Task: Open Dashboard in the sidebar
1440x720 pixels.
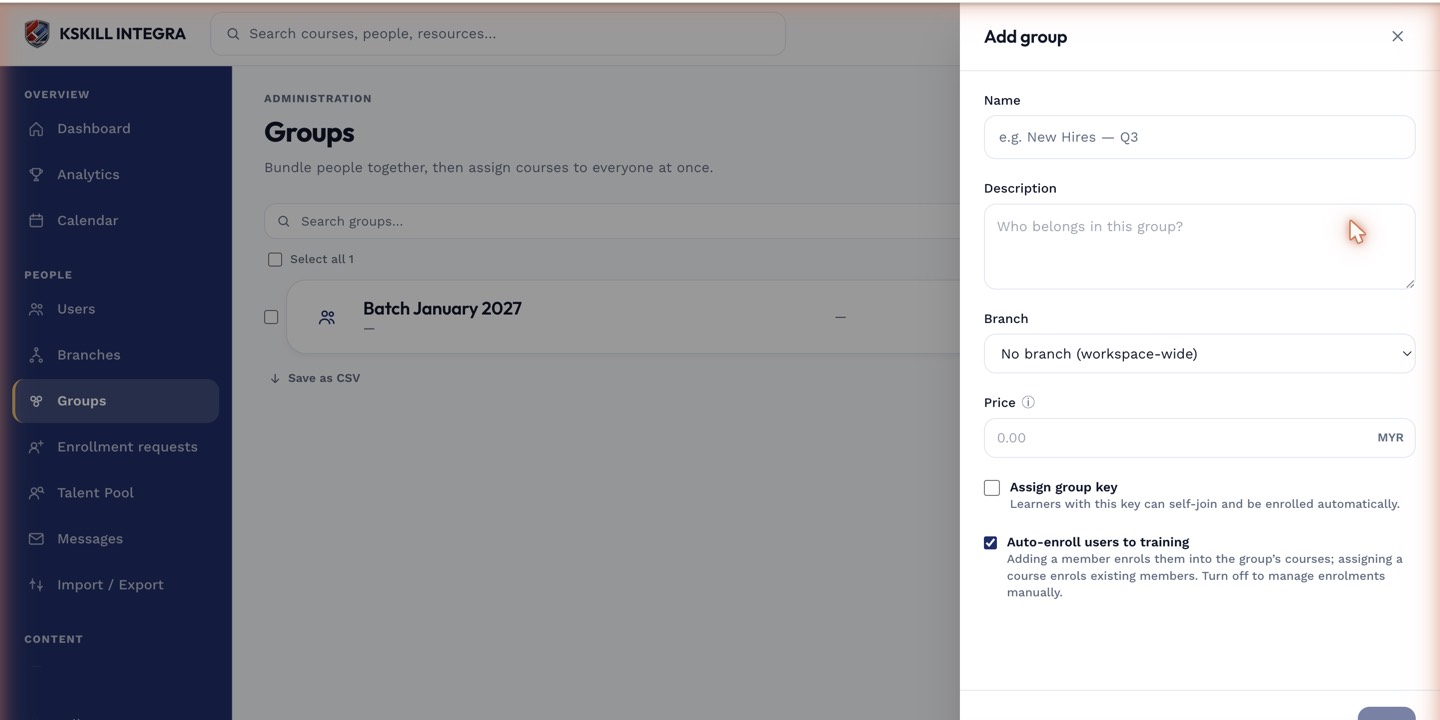Action: click(116, 129)
